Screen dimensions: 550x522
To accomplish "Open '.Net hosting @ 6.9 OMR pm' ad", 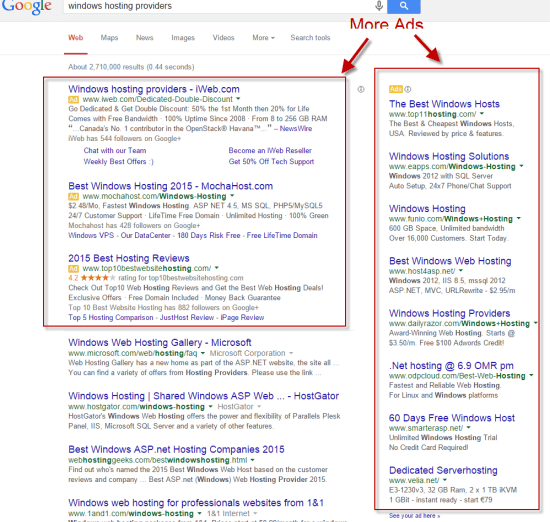I will click(451, 366).
